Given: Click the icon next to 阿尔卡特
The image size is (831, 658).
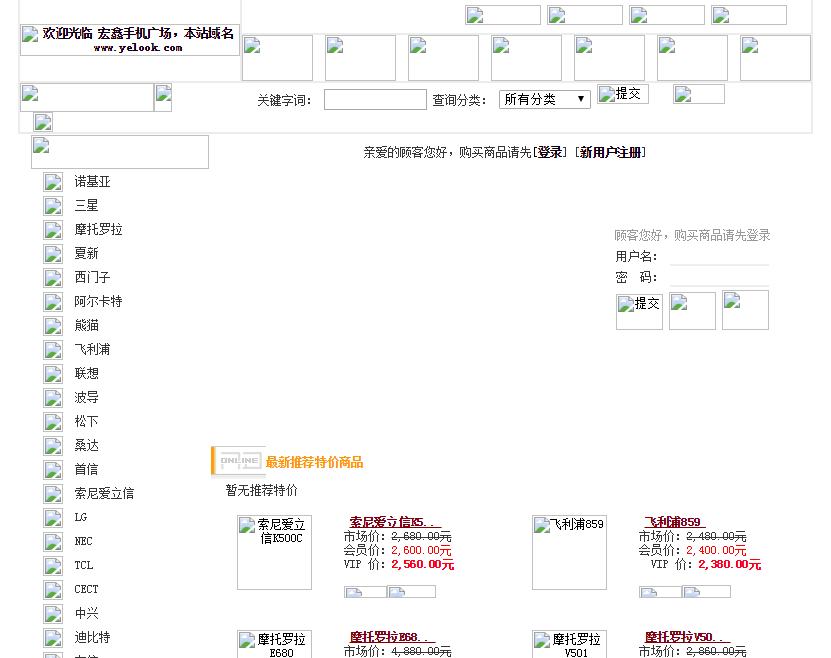Looking at the screenshot, I should 53,302.
